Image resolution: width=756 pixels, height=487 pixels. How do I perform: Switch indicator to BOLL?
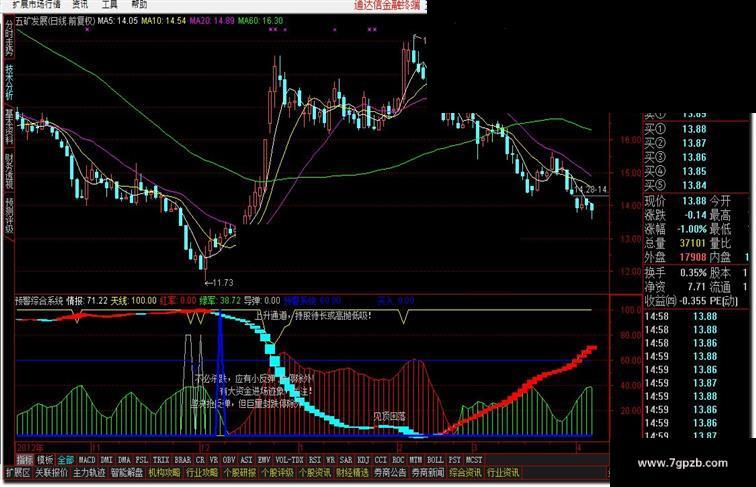tap(435, 460)
